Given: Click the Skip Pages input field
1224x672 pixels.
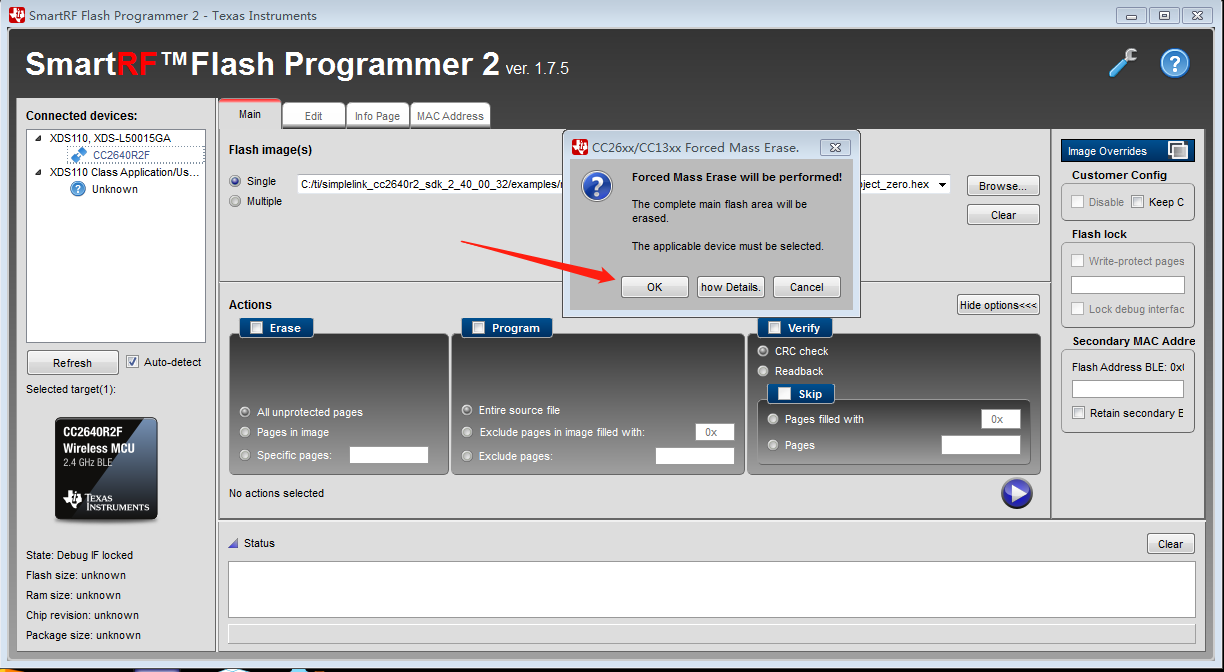Looking at the screenshot, I should [x=981, y=445].
